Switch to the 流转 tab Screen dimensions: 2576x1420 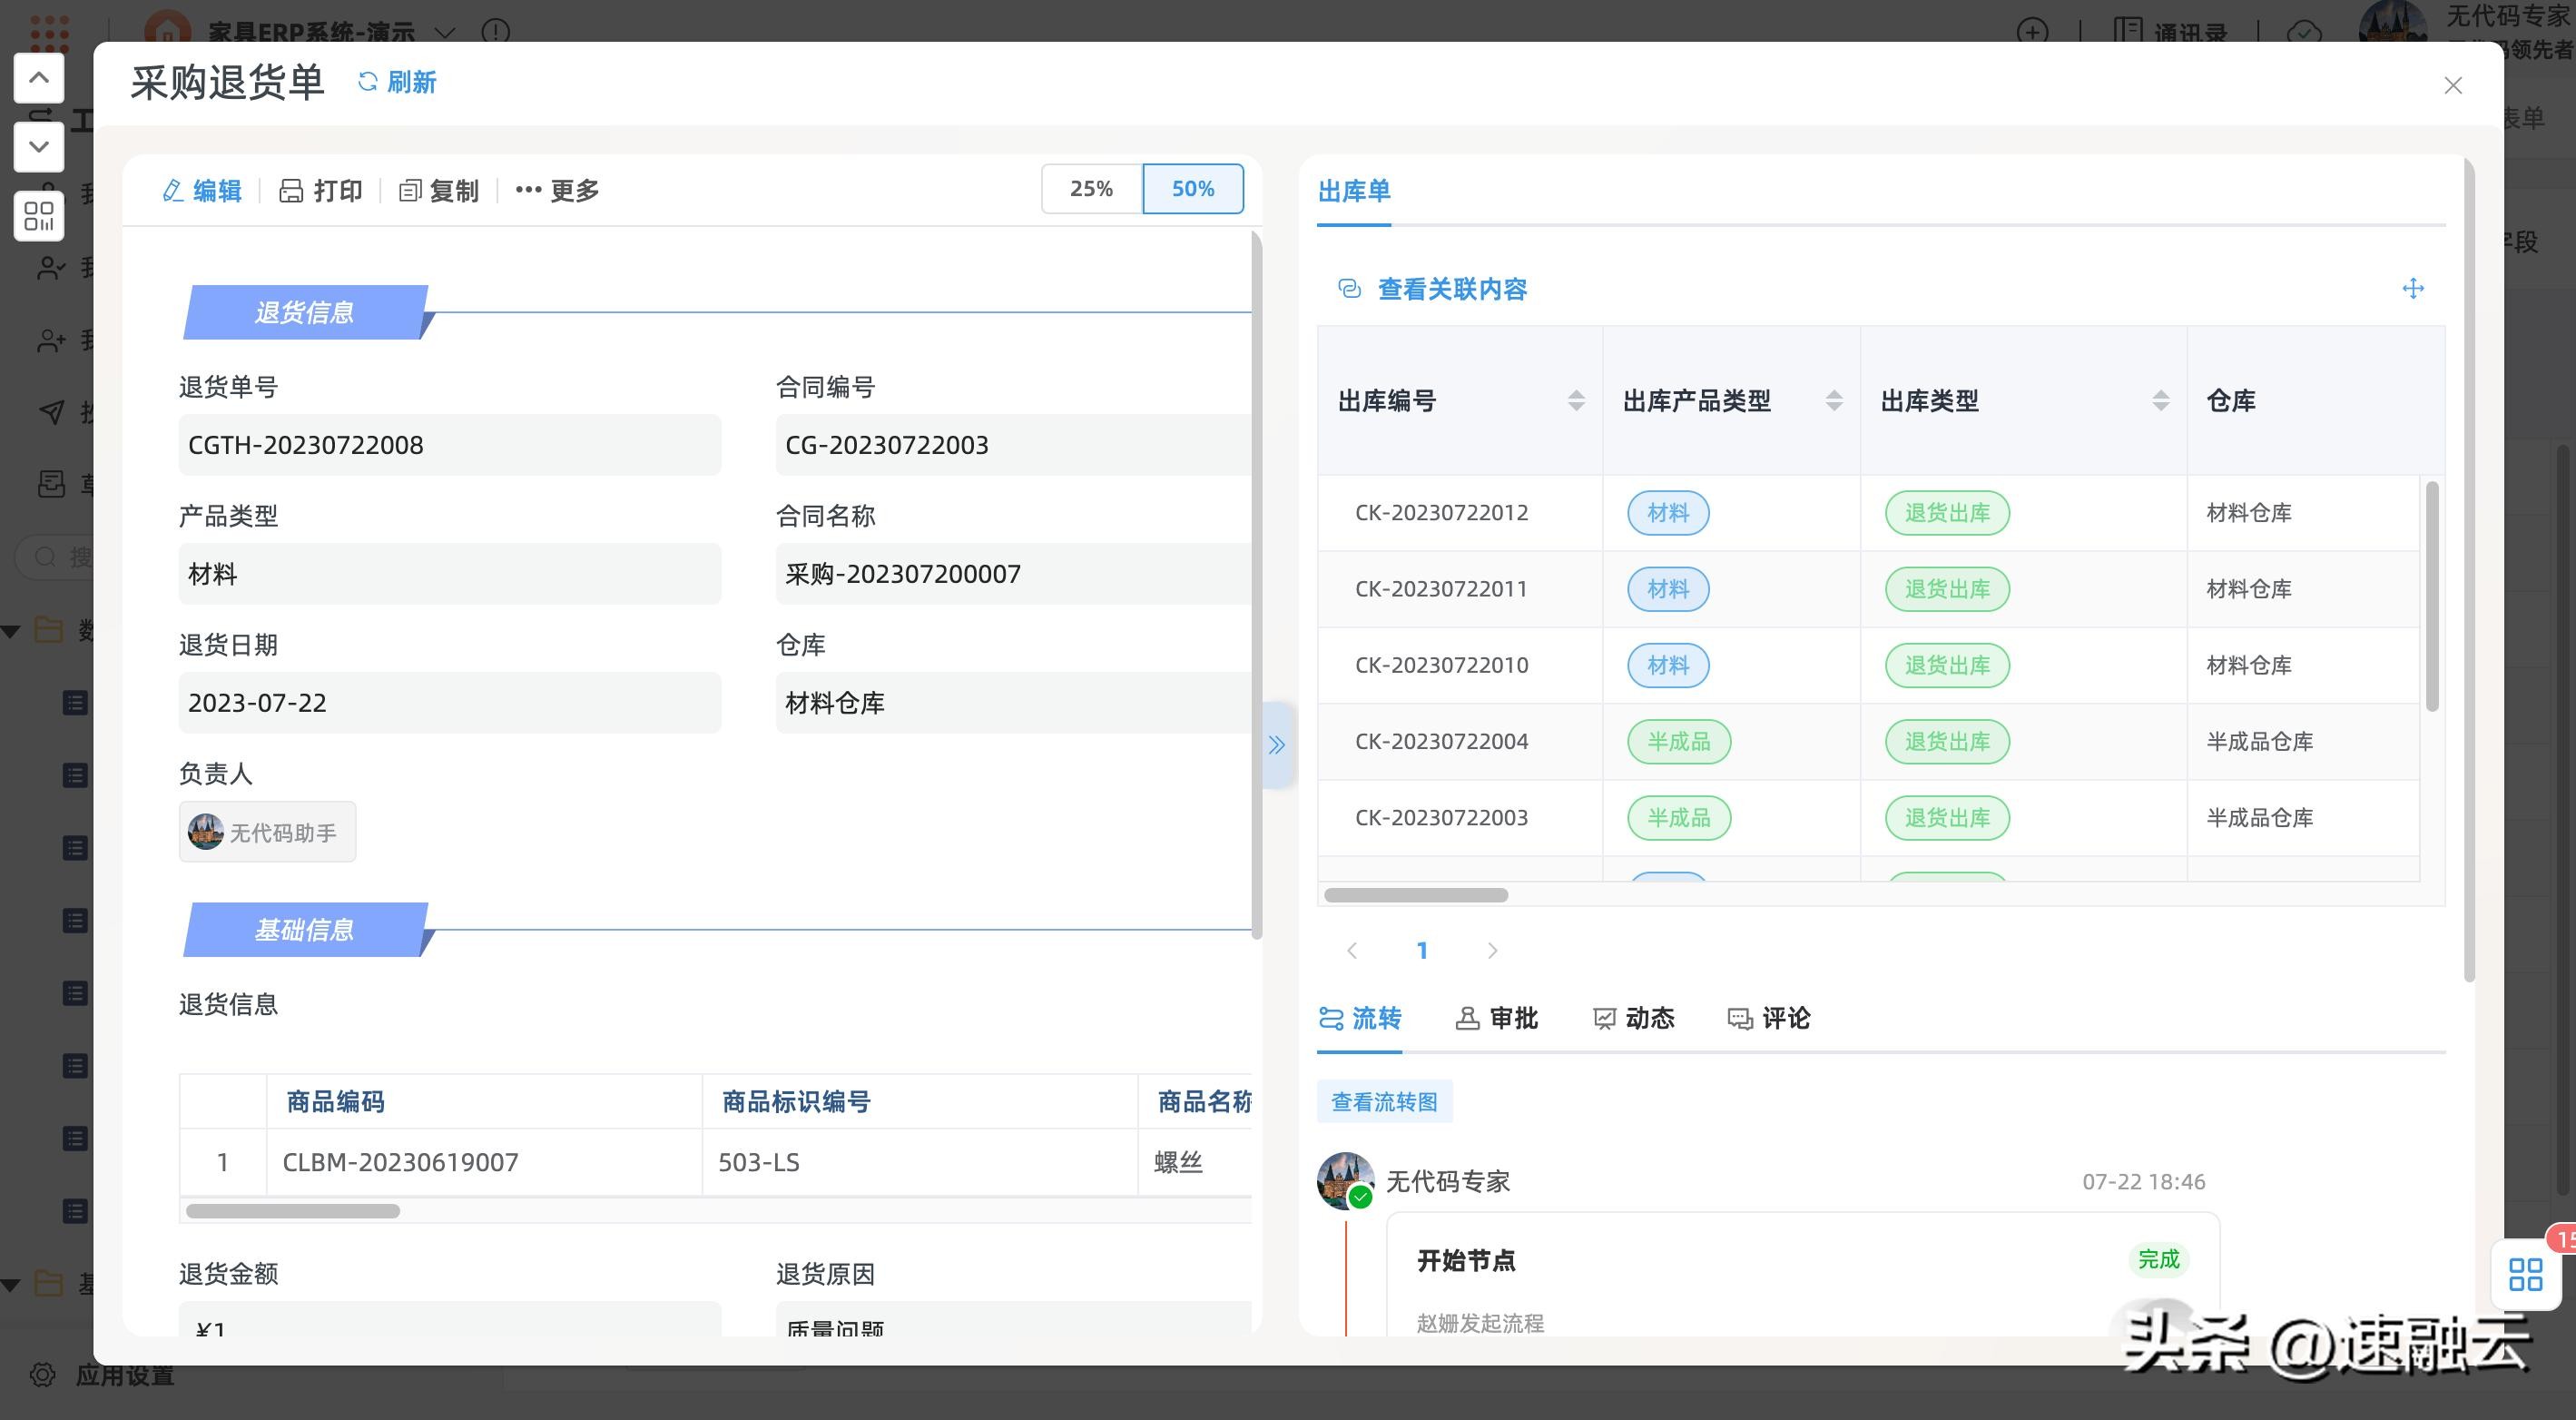click(x=1360, y=1018)
